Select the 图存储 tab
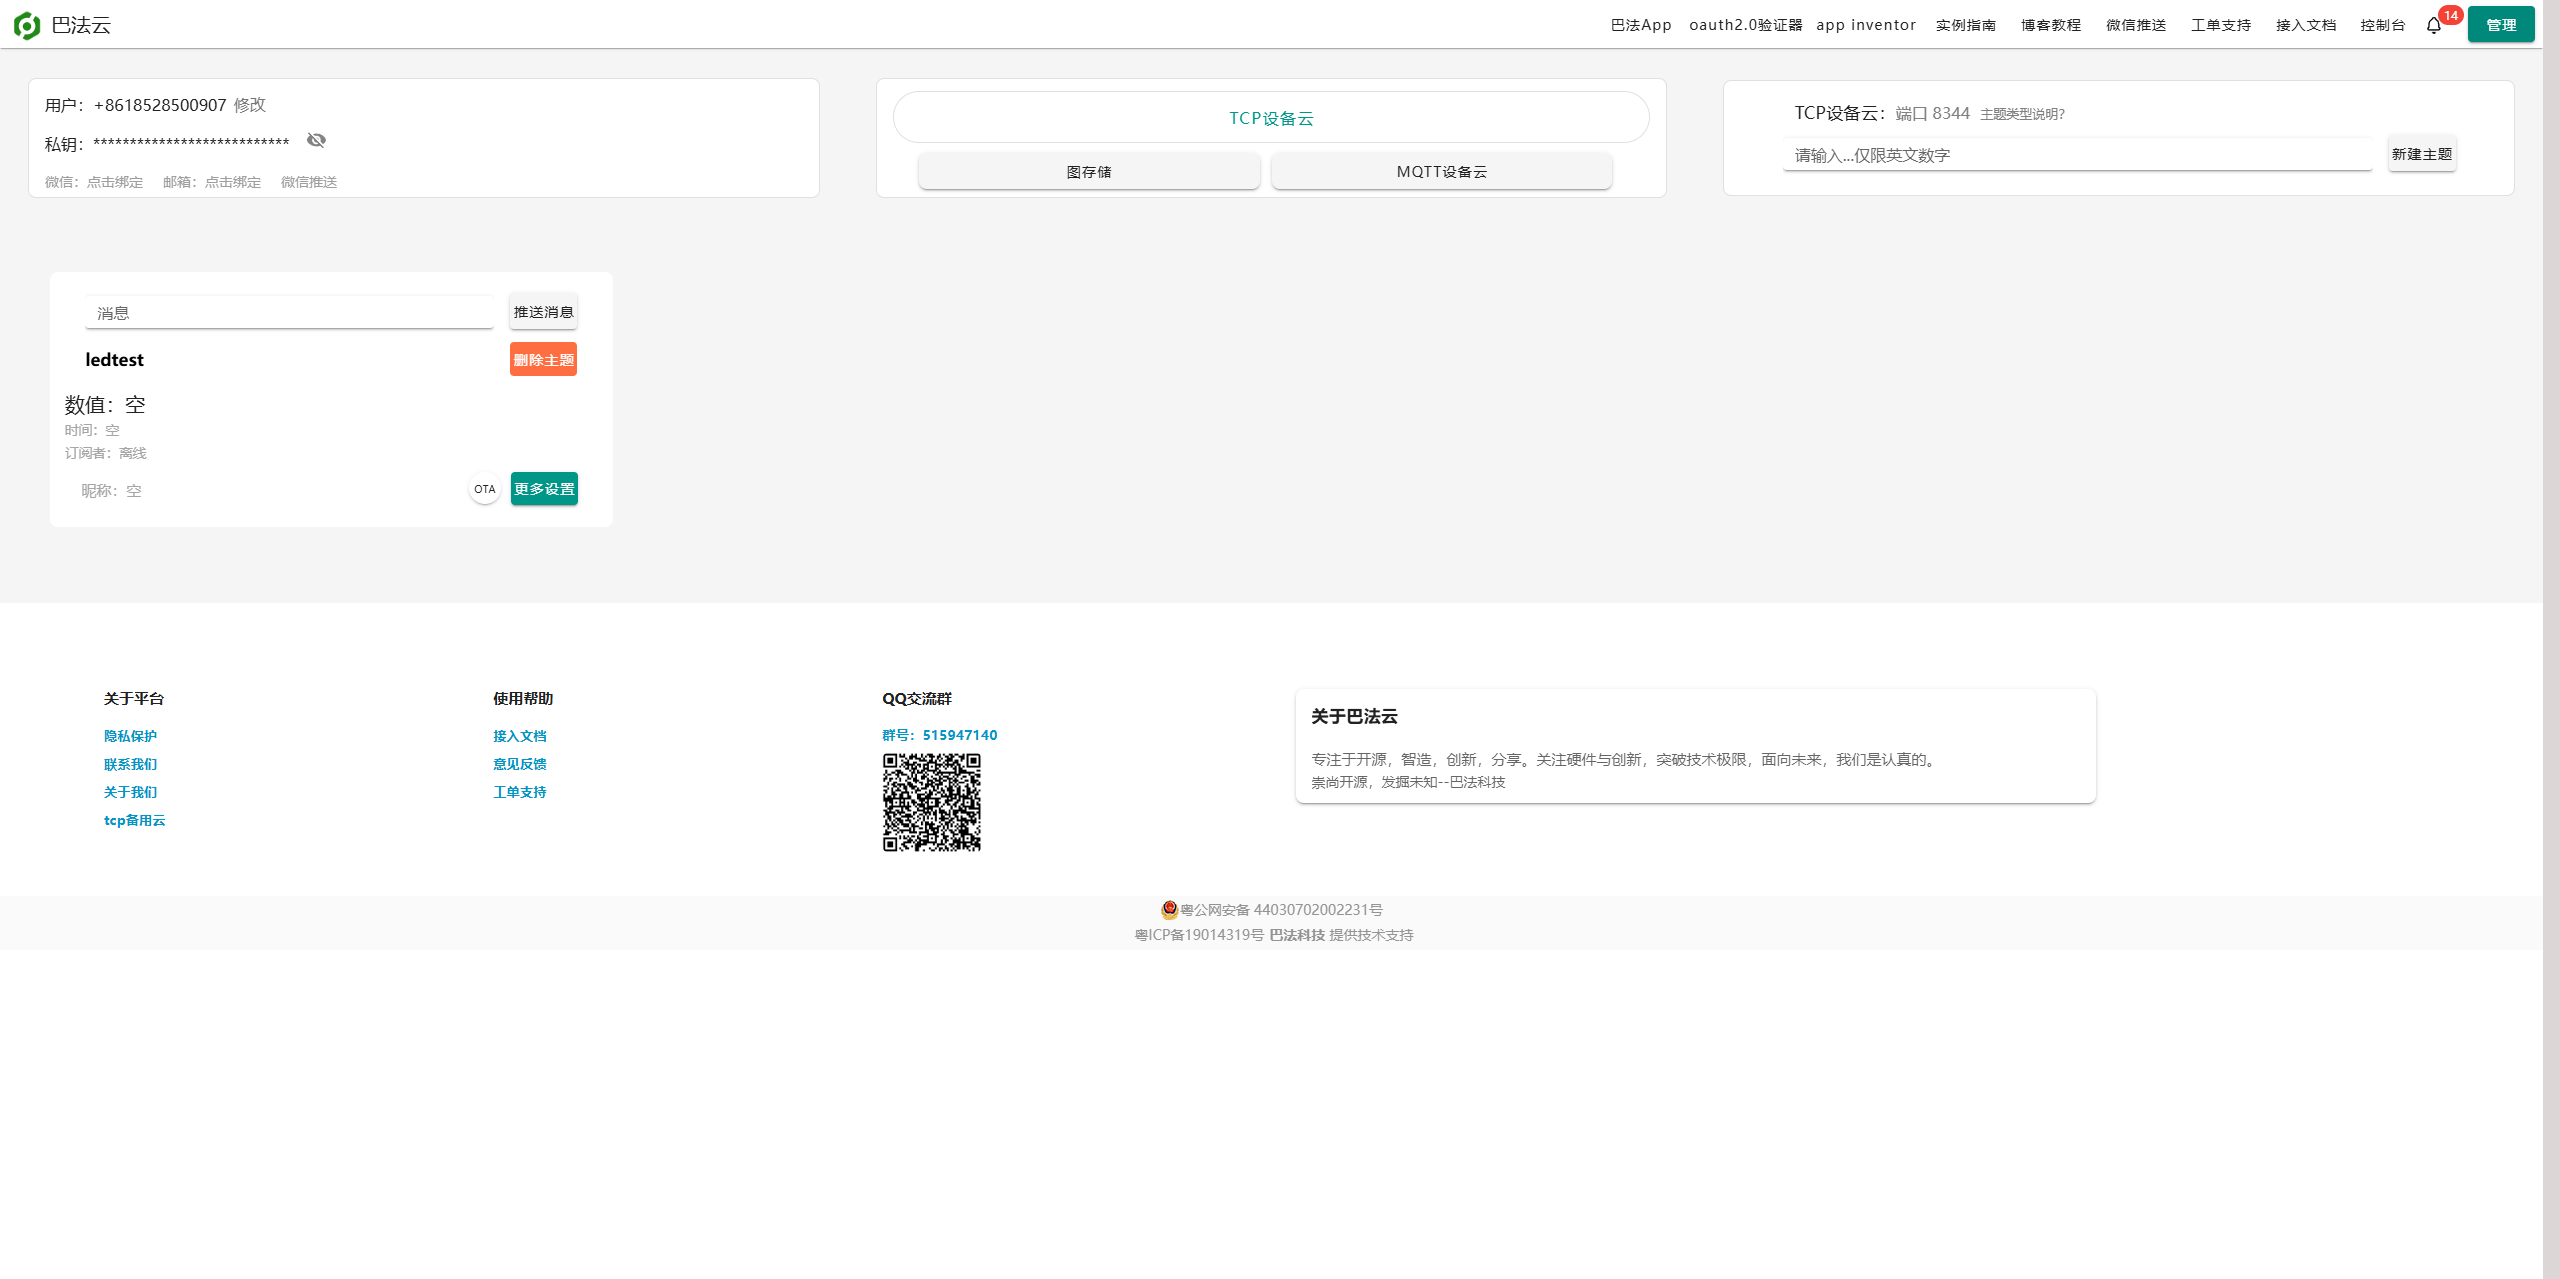 coord(1089,172)
